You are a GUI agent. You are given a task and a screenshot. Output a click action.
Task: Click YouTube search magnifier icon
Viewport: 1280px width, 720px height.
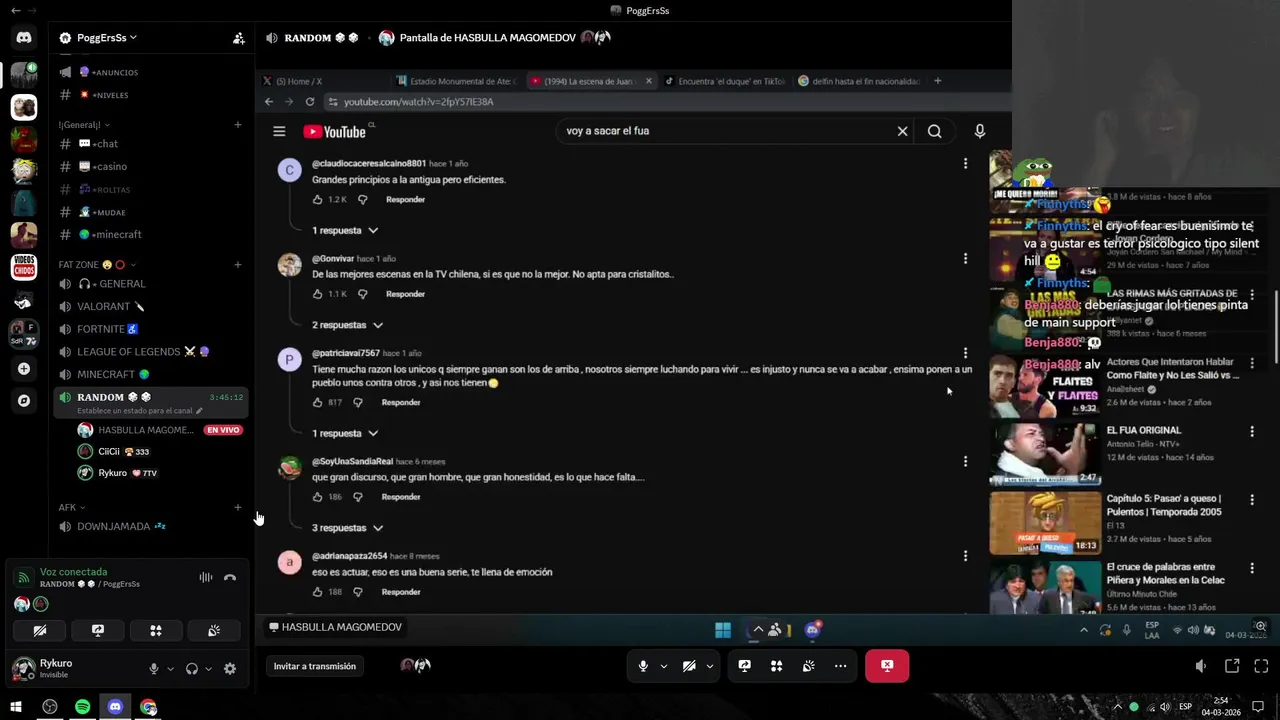pos(934,131)
